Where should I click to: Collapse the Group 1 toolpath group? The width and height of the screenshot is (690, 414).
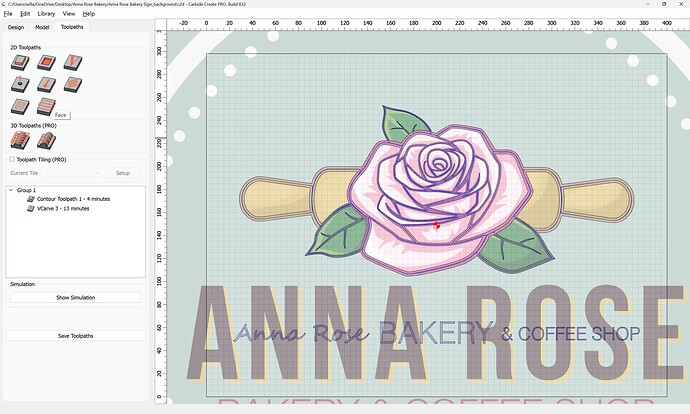(11, 190)
